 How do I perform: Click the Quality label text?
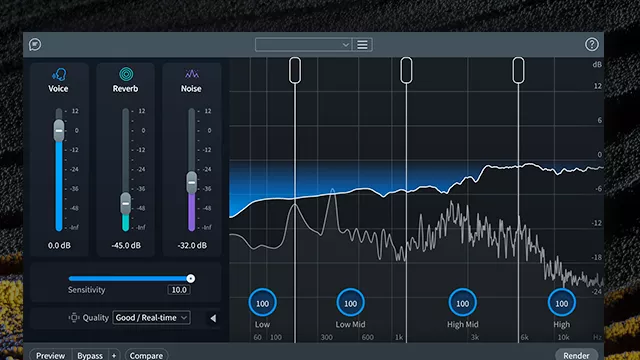click(x=96, y=318)
